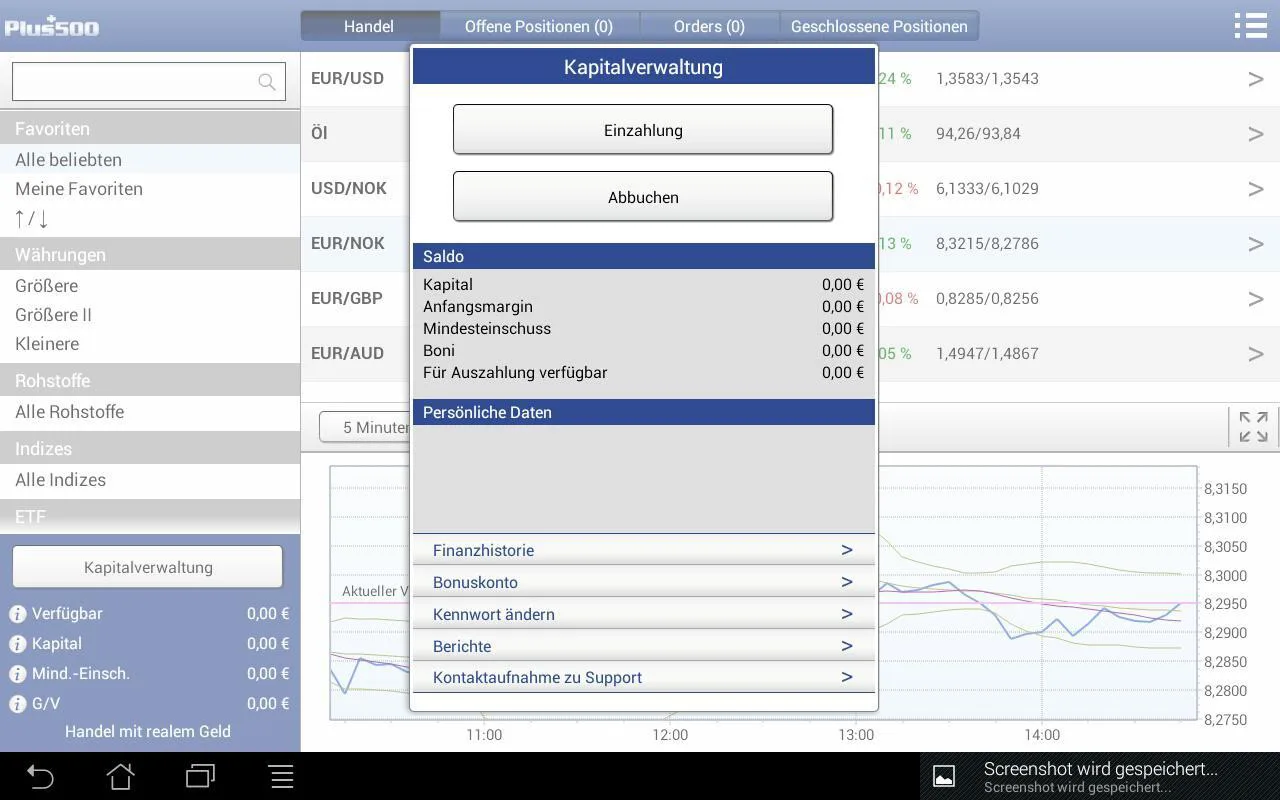The width and height of the screenshot is (1280, 800).
Task: Select the USD/NOK instrument name
Action: [x=349, y=188]
